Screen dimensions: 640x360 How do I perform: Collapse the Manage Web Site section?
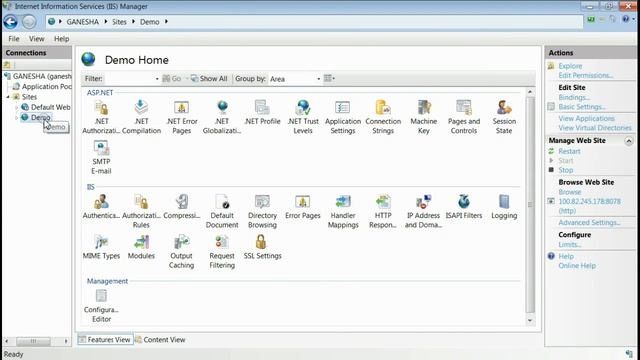pos(629,141)
